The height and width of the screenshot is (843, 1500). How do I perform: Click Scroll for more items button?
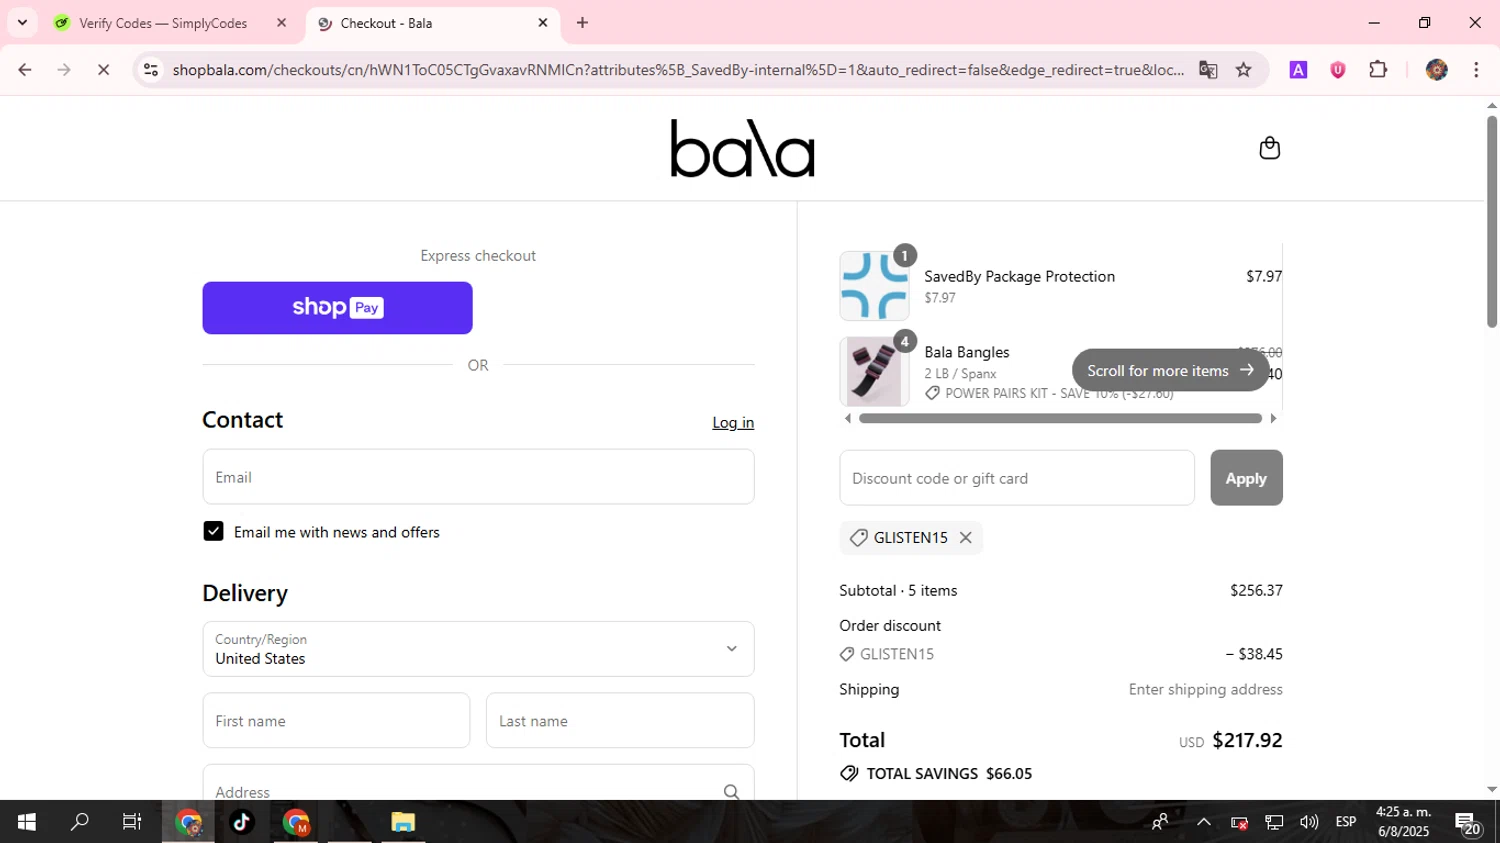(1170, 370)
